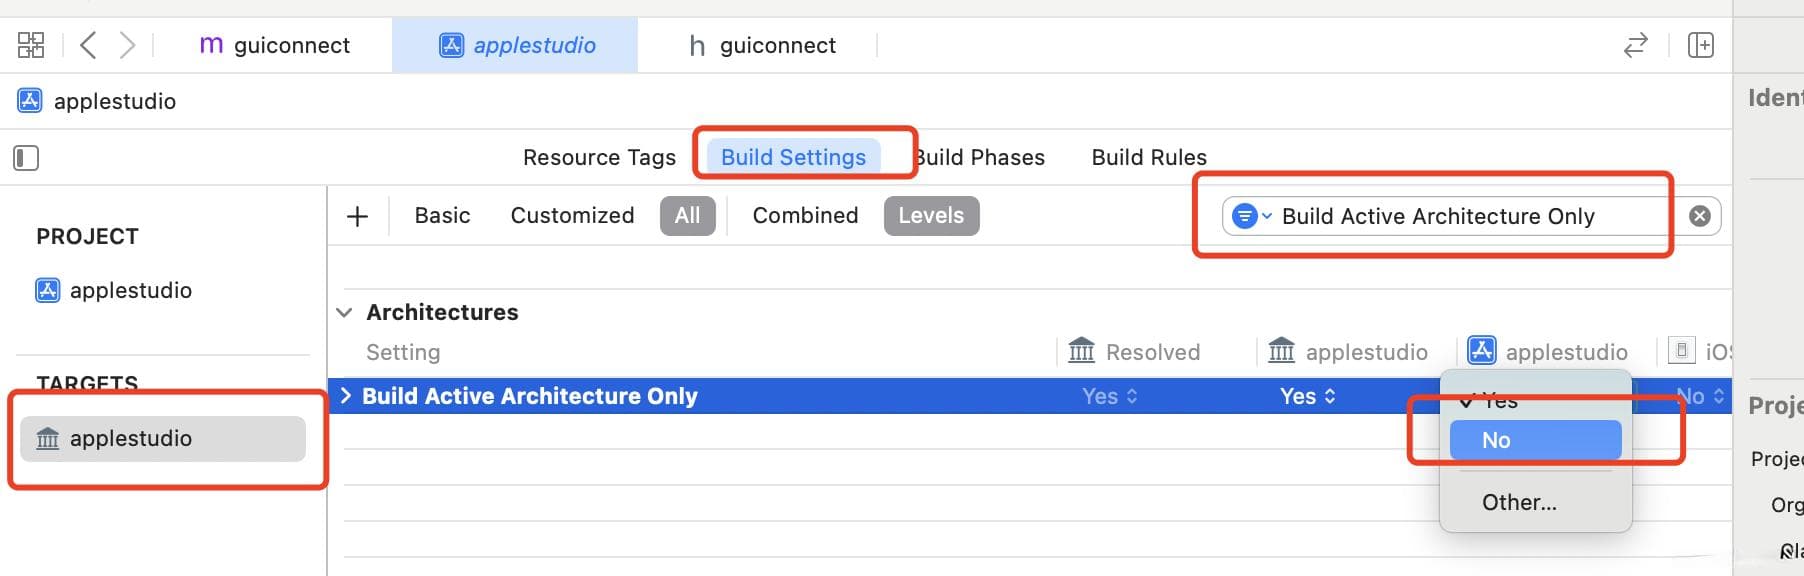Select the applestudio target in TARGETS
Image resolution: width=1804 pixels, height=576 pixels.
162,439
